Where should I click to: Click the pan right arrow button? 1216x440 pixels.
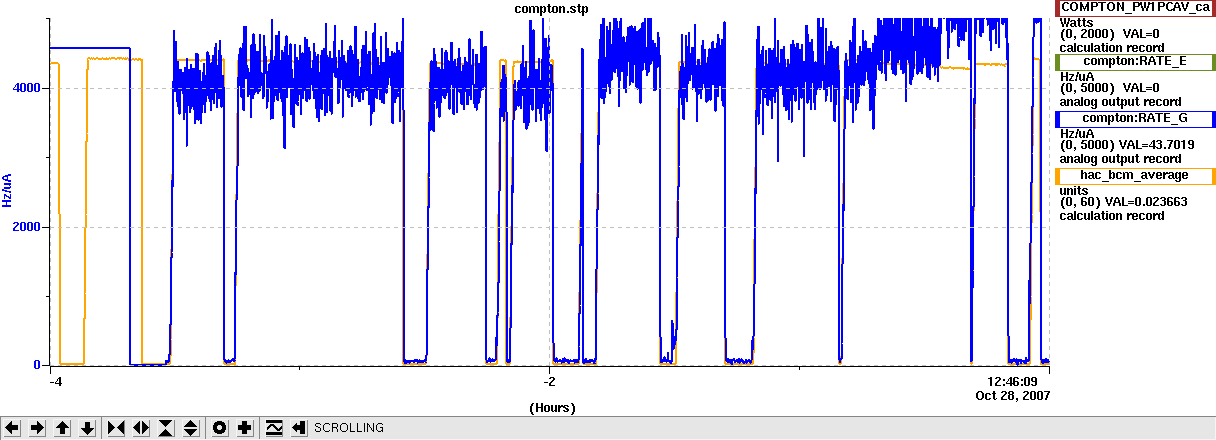(38, 428)
